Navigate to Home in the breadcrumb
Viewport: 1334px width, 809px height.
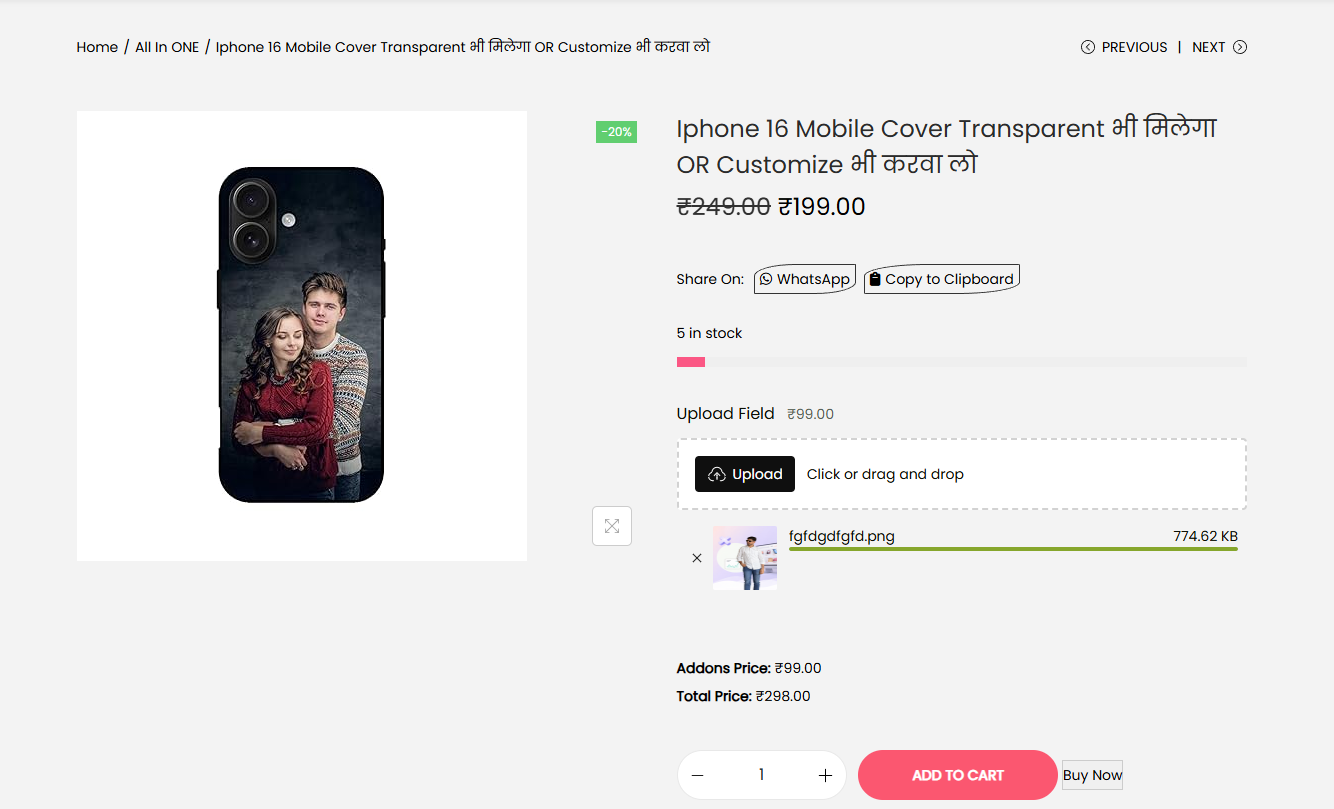[x=96, y=46]
